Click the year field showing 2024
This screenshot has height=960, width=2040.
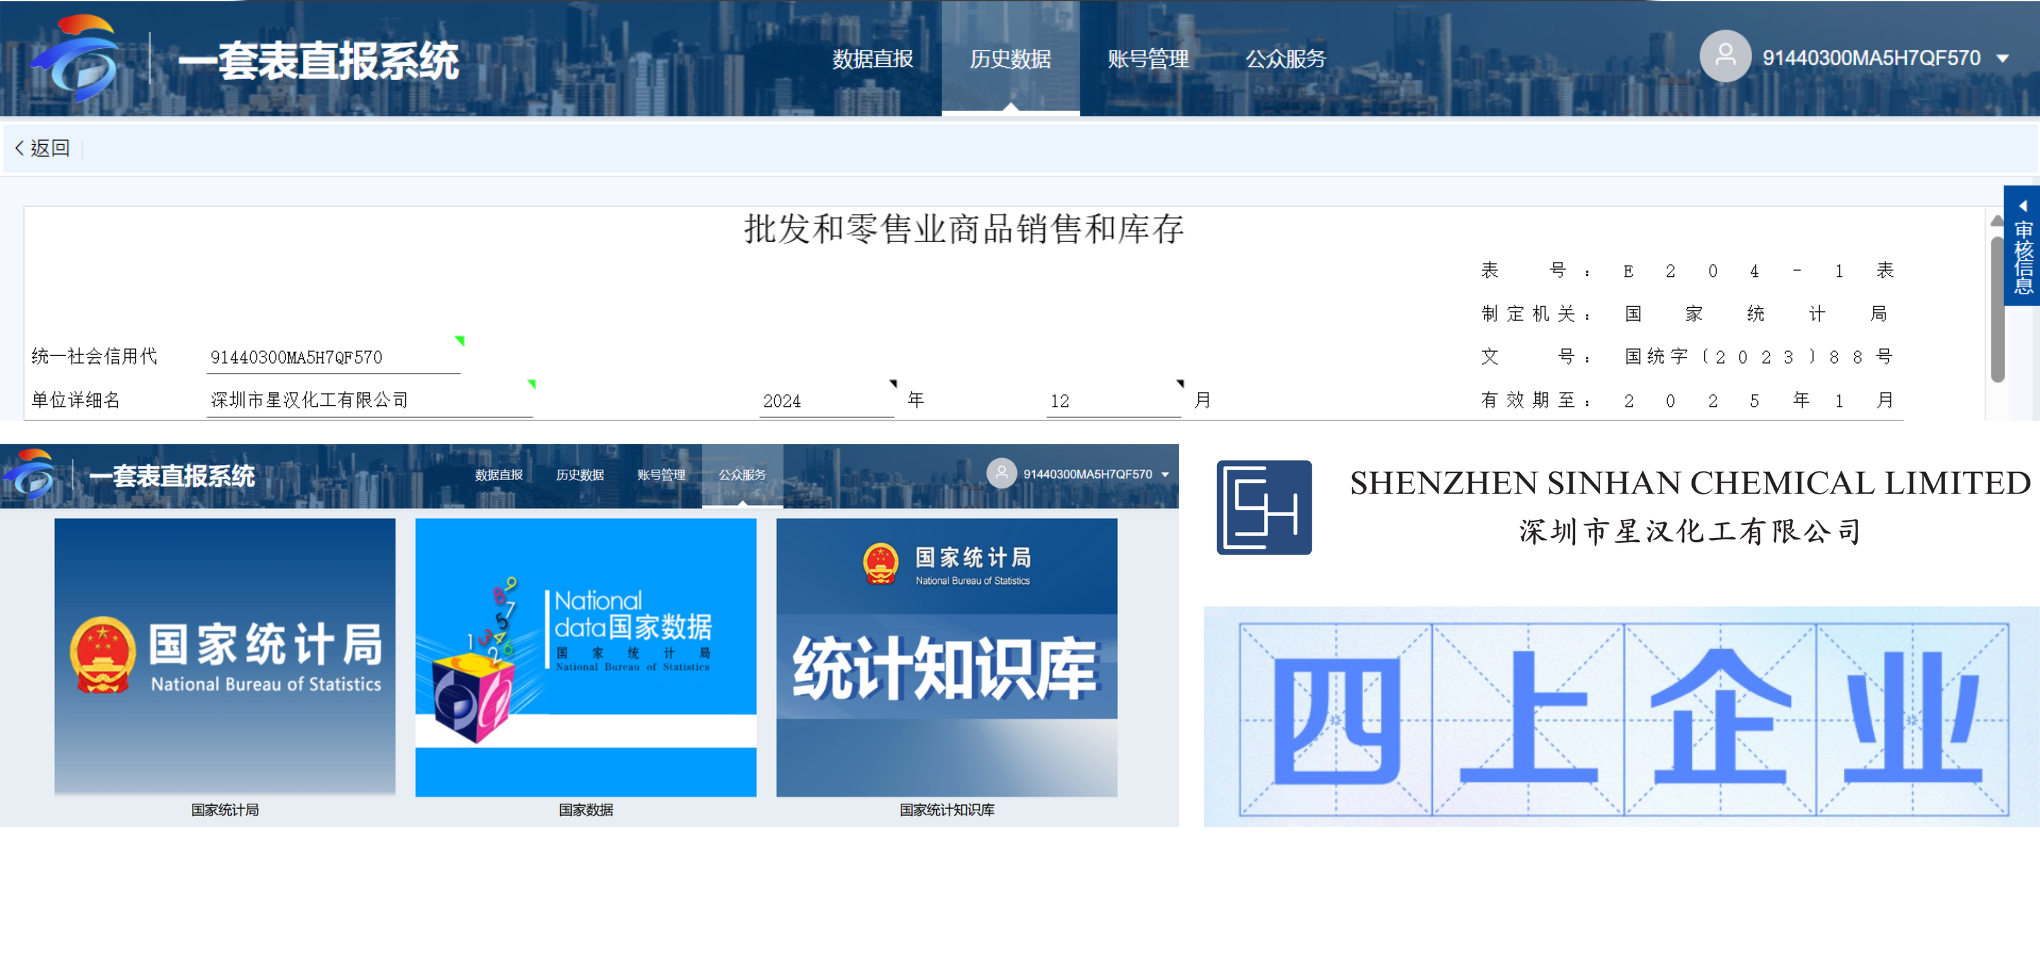(x=826, y=400)
